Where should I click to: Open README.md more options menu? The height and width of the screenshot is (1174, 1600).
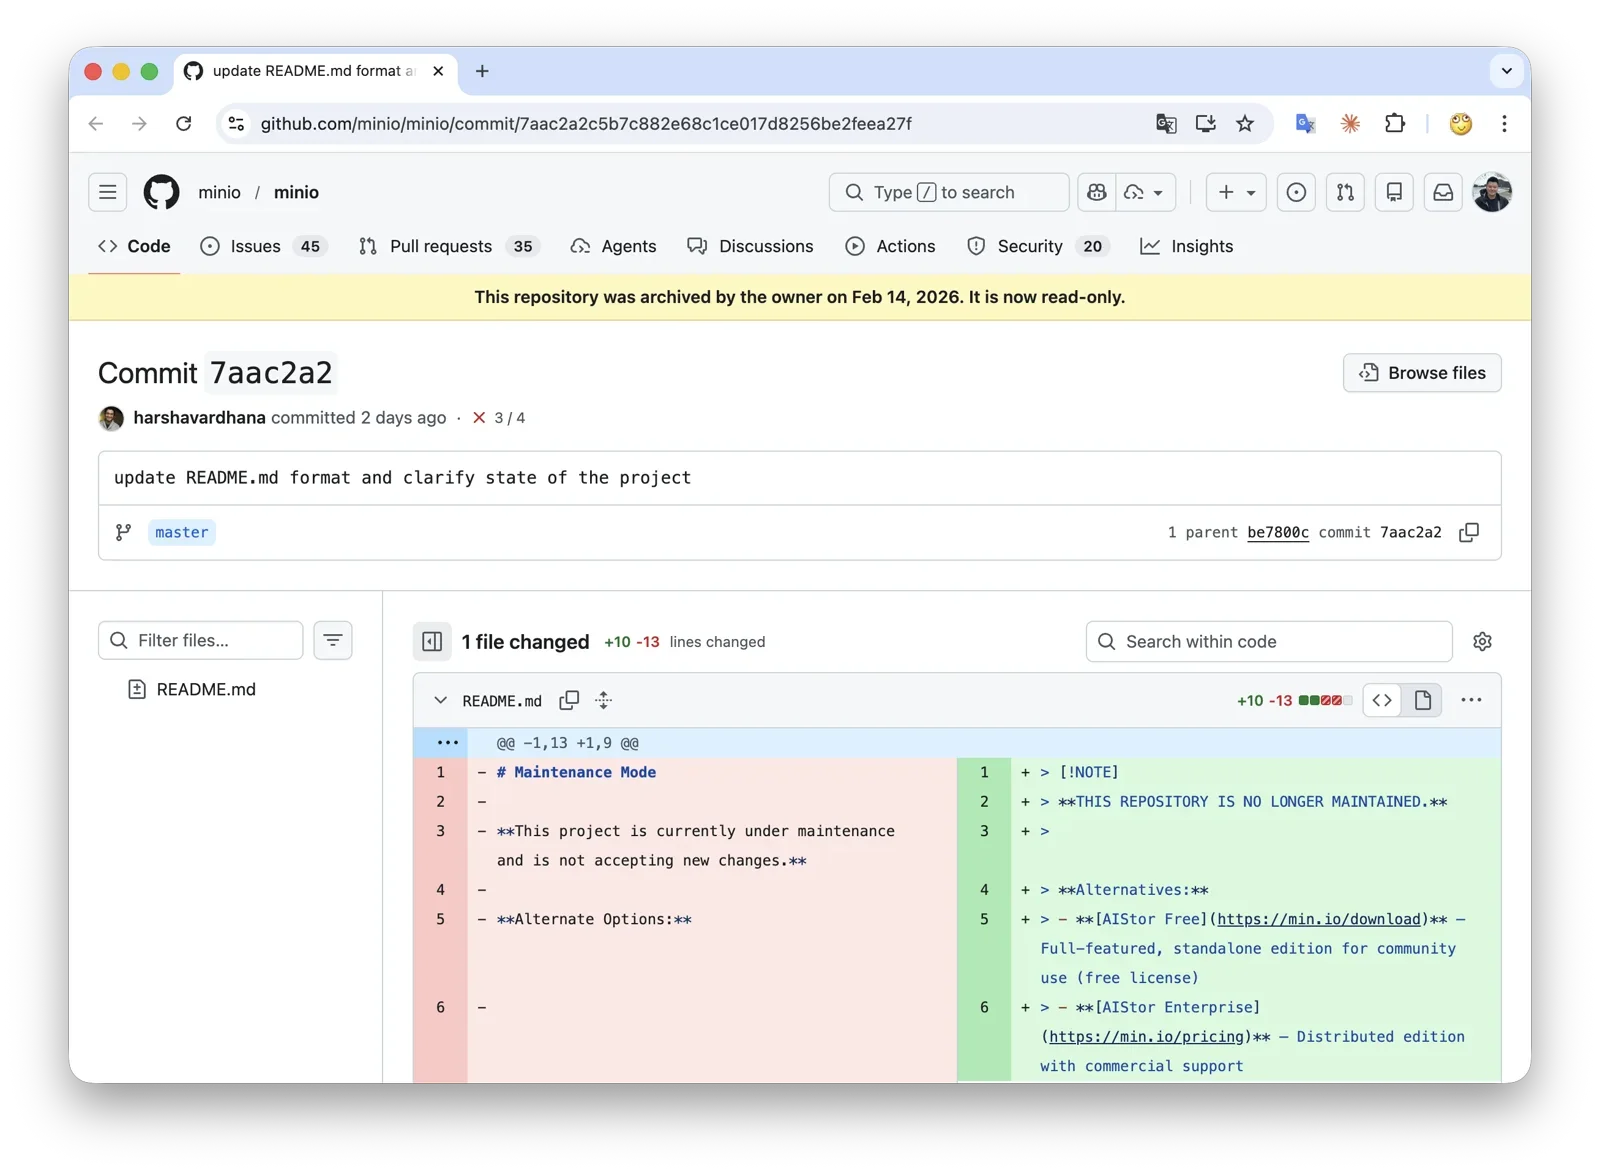pos(1471,700)
